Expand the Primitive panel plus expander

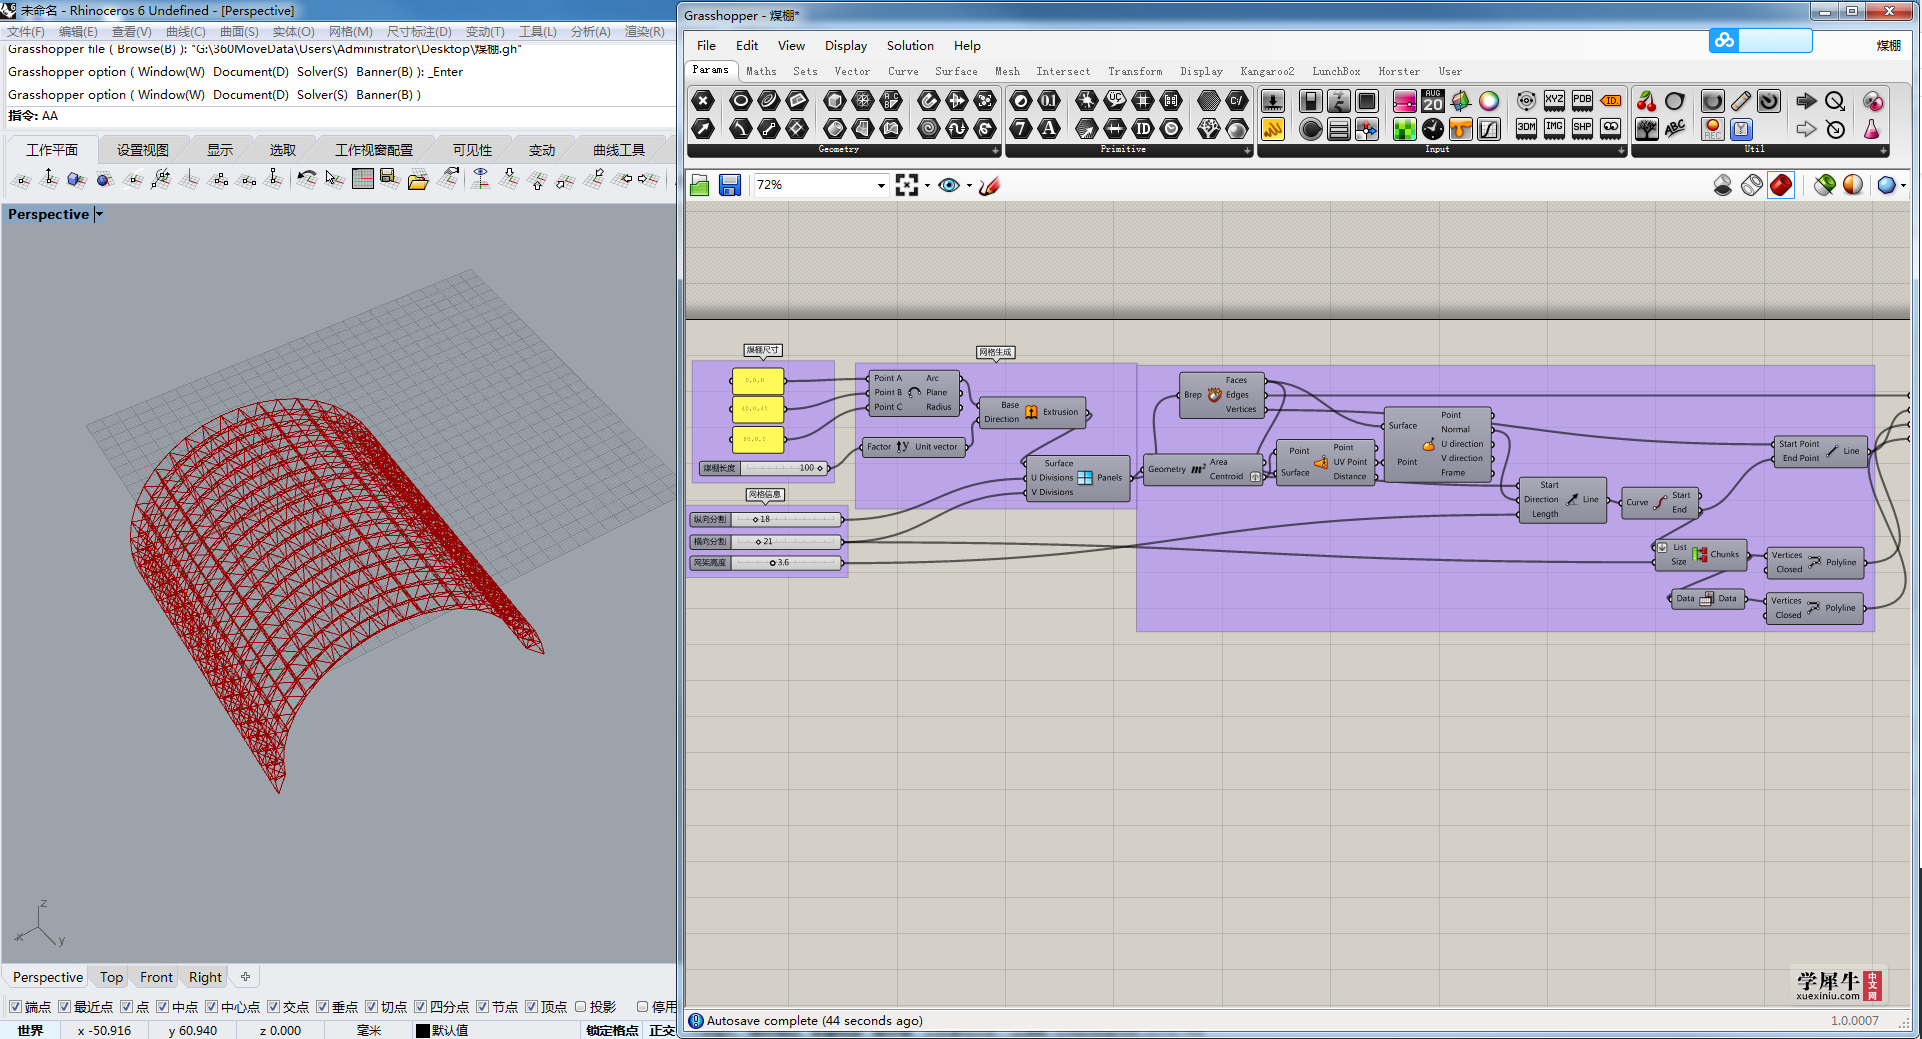1247,151
